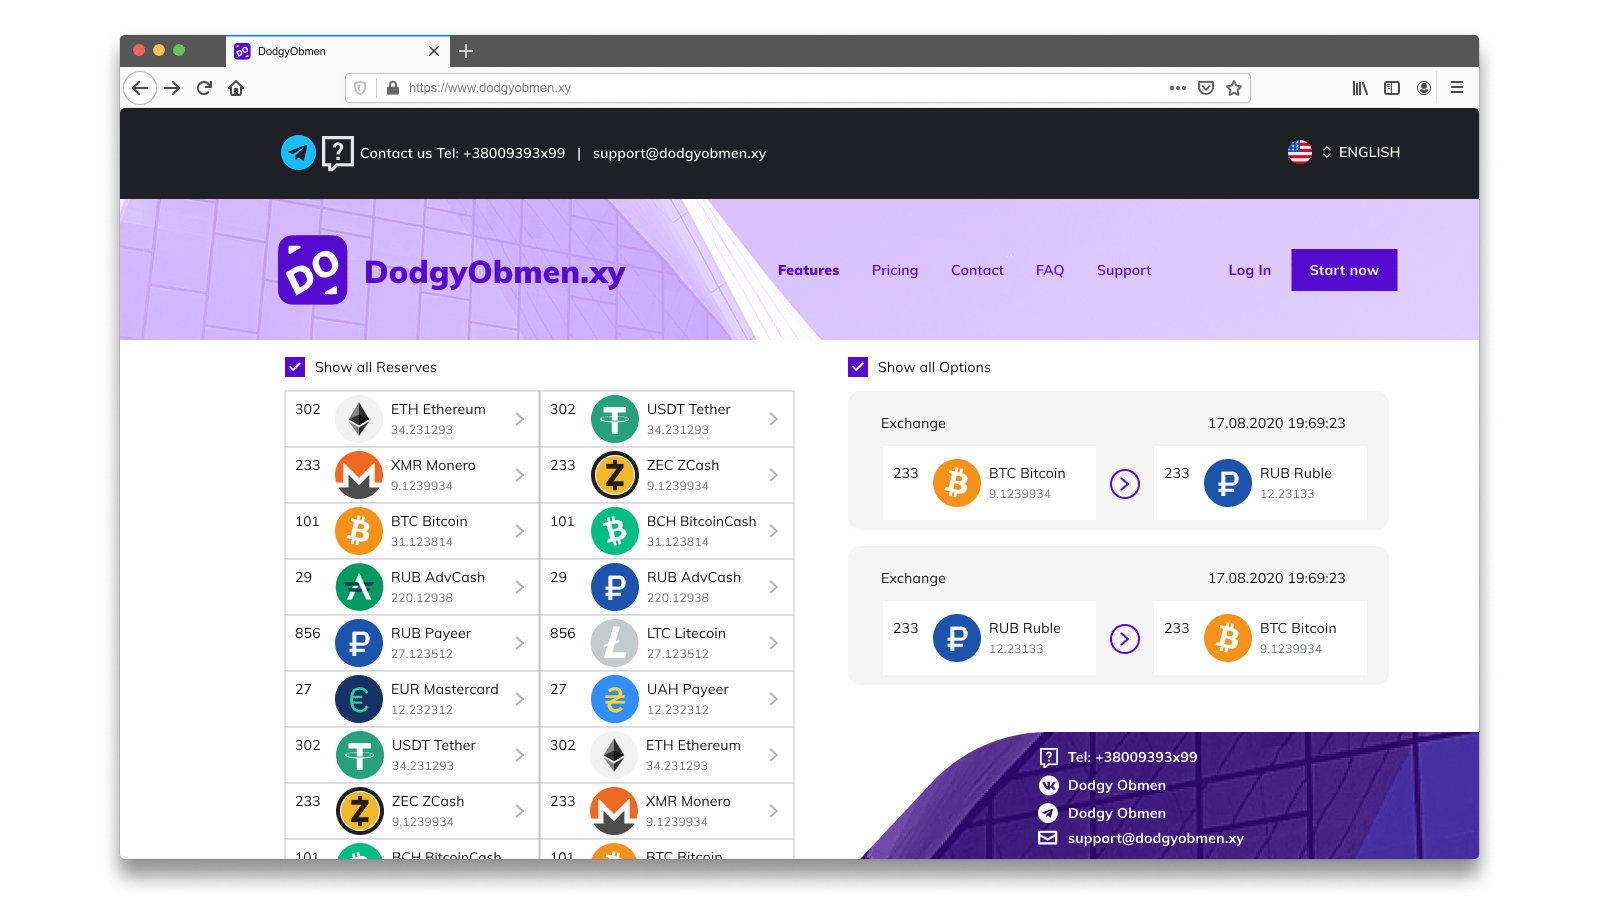The width and height of the screenshot is (1600, 900).
Task: Expand the UAH Payeer row chevron
Action: 773,699
